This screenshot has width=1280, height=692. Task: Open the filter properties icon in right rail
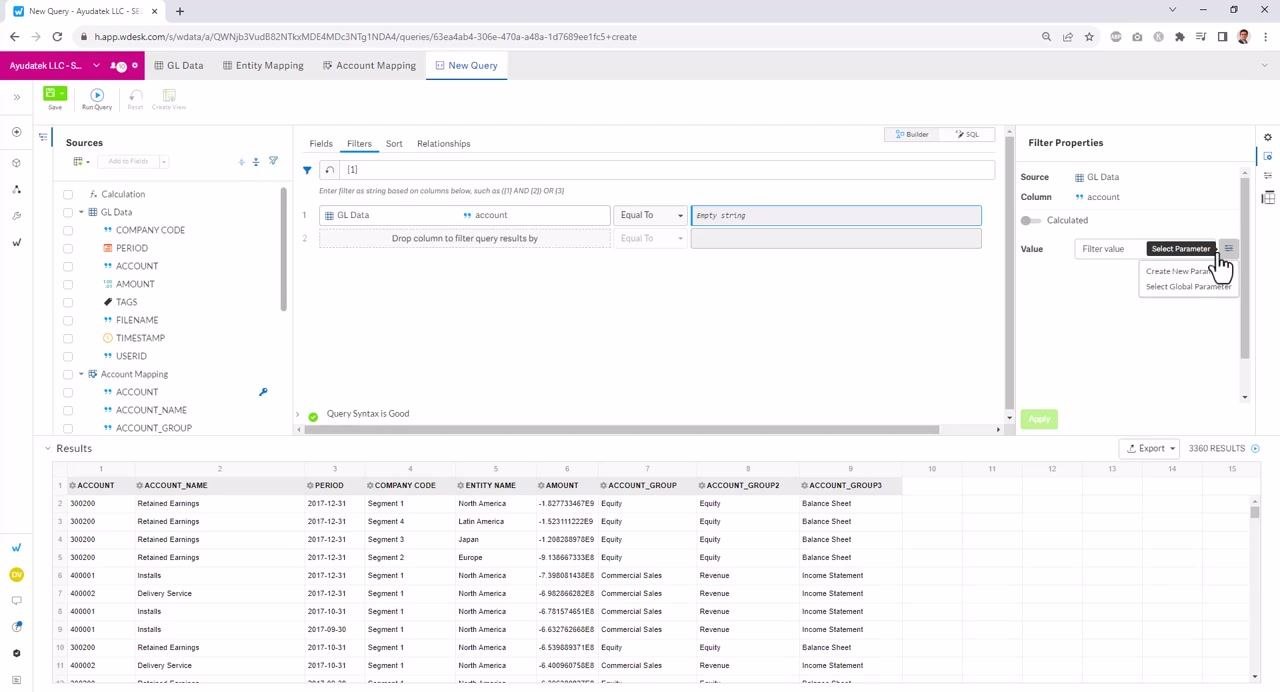tap(1268, 156)
